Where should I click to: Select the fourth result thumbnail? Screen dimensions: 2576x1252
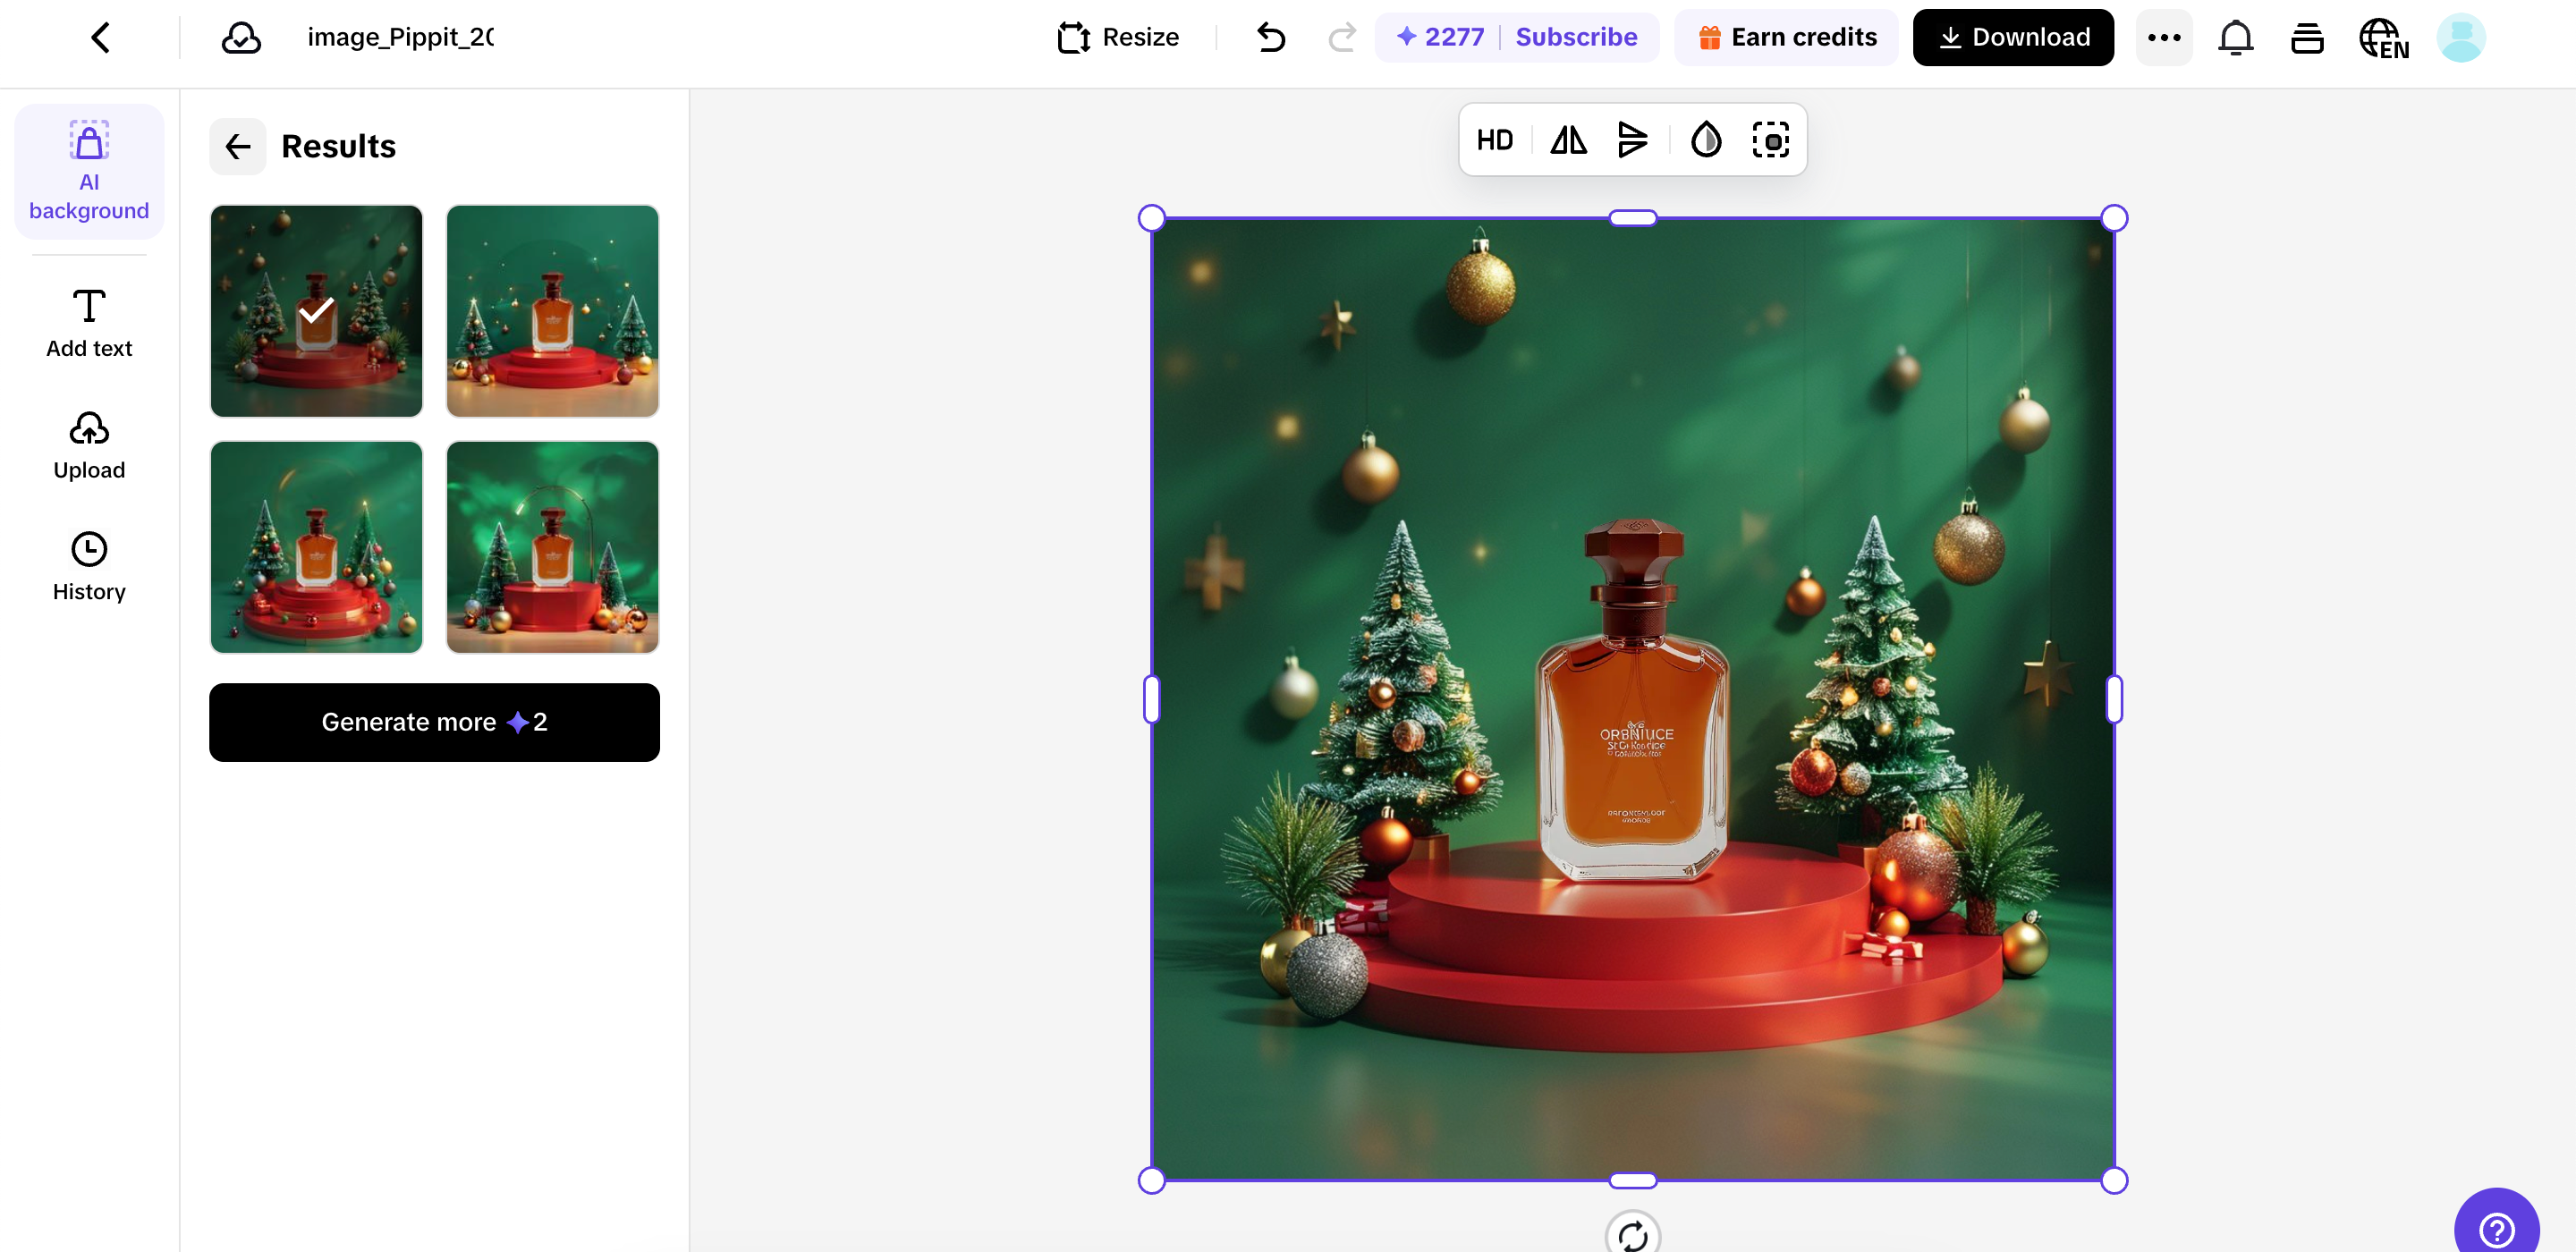point(552,547)
